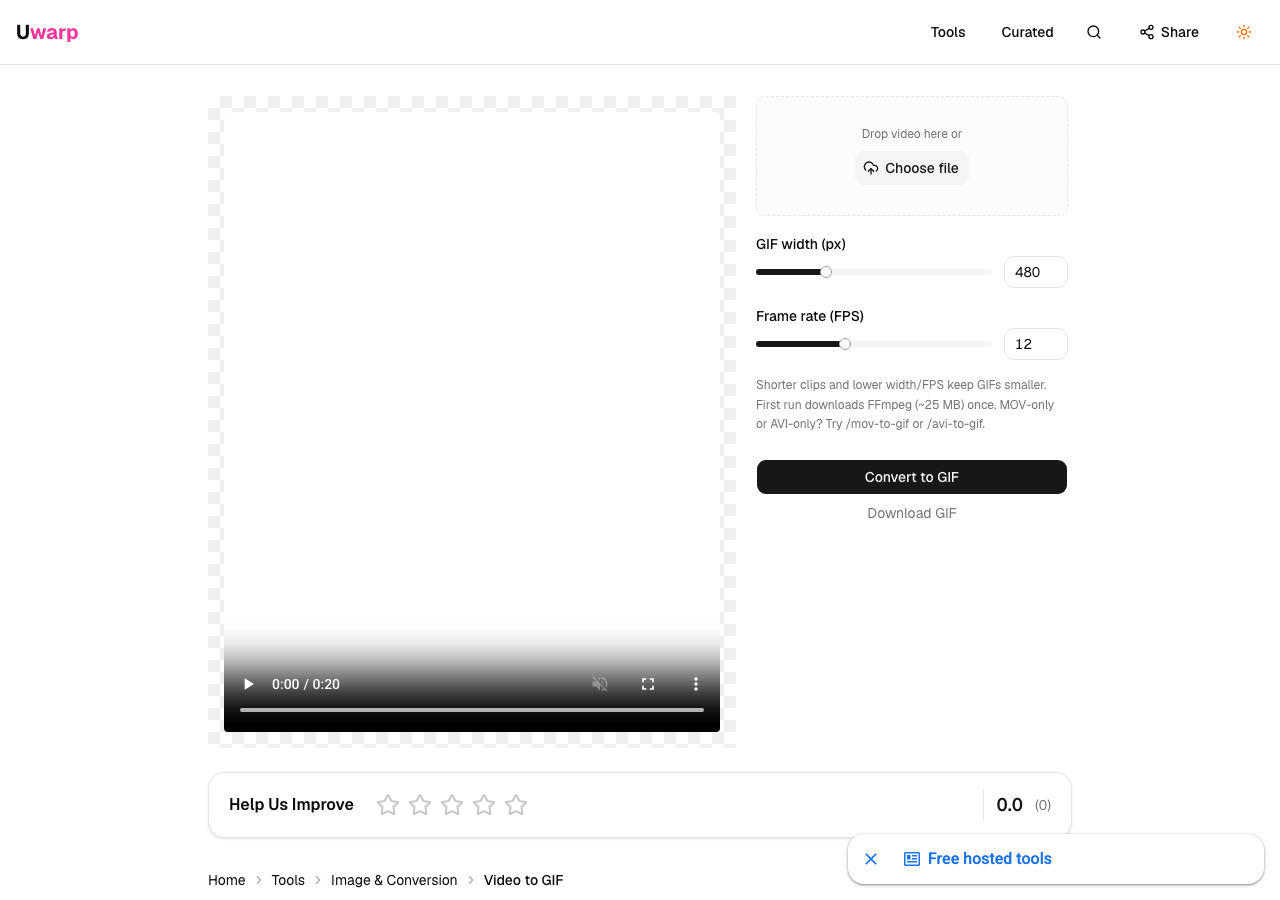
Task: Click the Video to GIF breadcrumb
Action: point(524,880)
